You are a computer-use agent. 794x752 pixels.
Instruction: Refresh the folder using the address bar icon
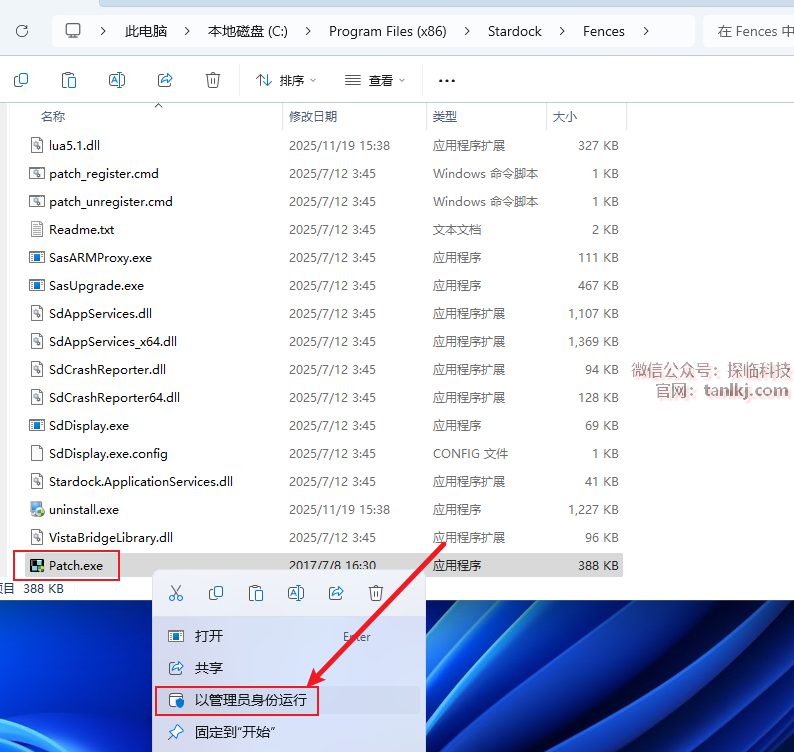click(x=22, y=31)
